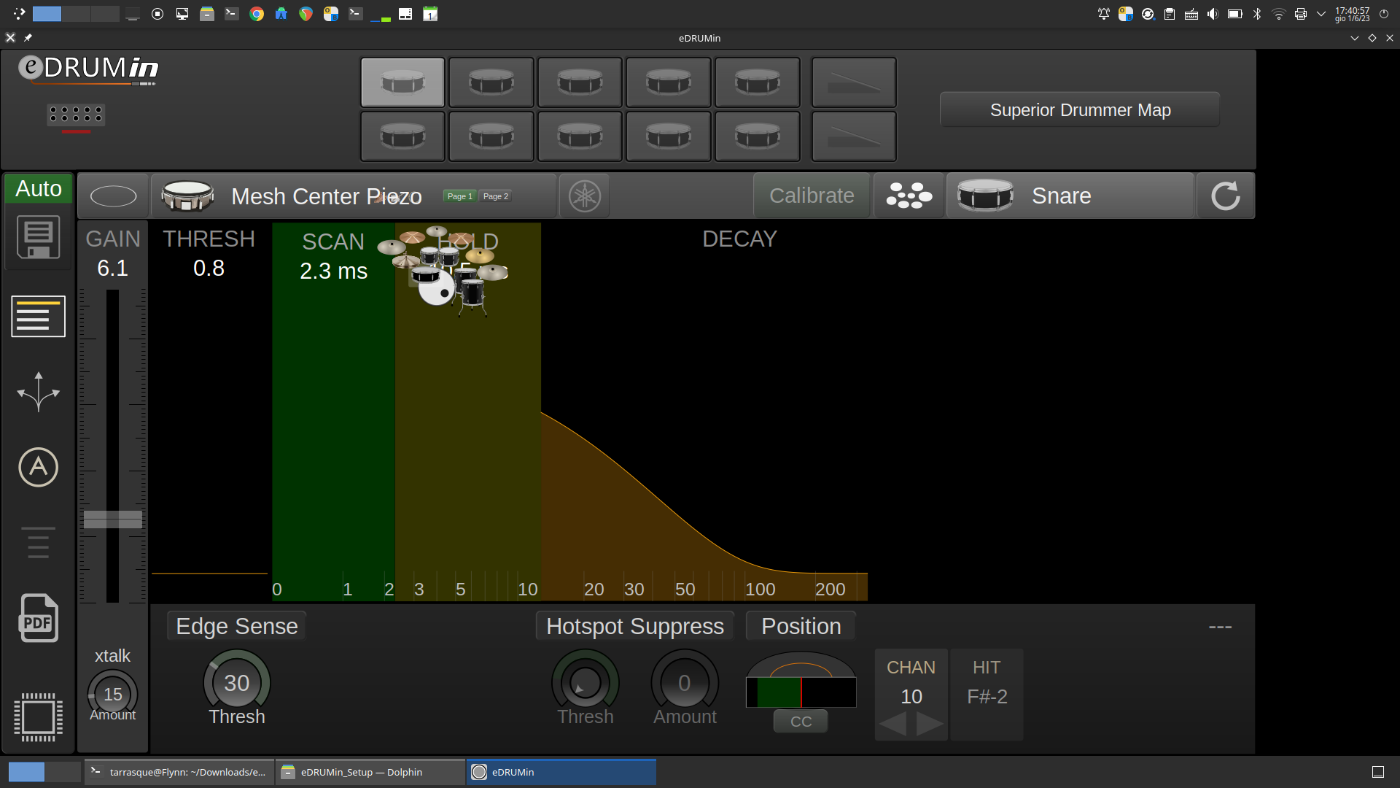Select the fourth drum input in top row
1400x788 pixels.
pos(668,82)
